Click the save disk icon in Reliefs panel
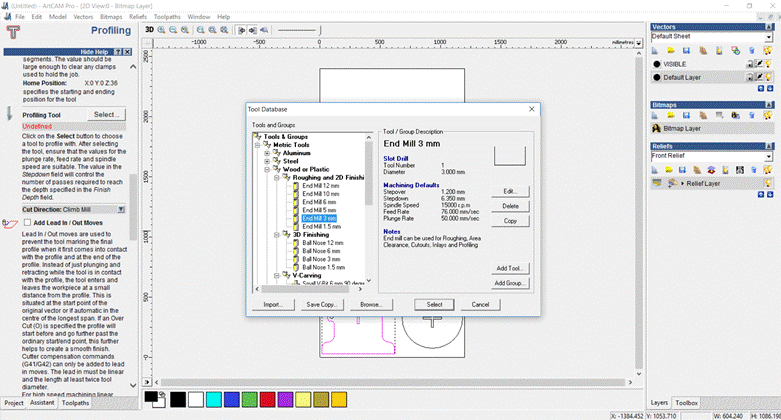 (683, 170)
